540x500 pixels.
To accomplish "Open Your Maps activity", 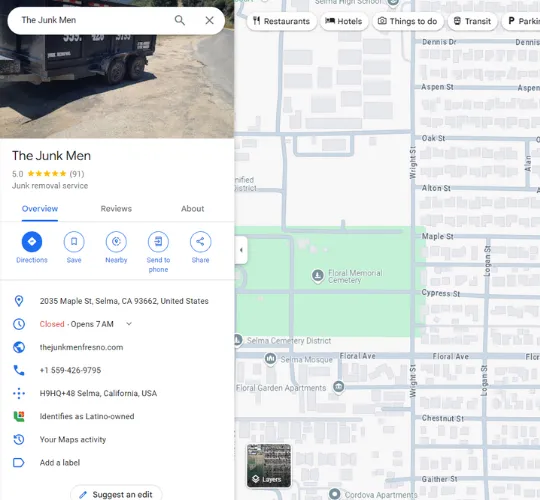I will coord(73,439).
